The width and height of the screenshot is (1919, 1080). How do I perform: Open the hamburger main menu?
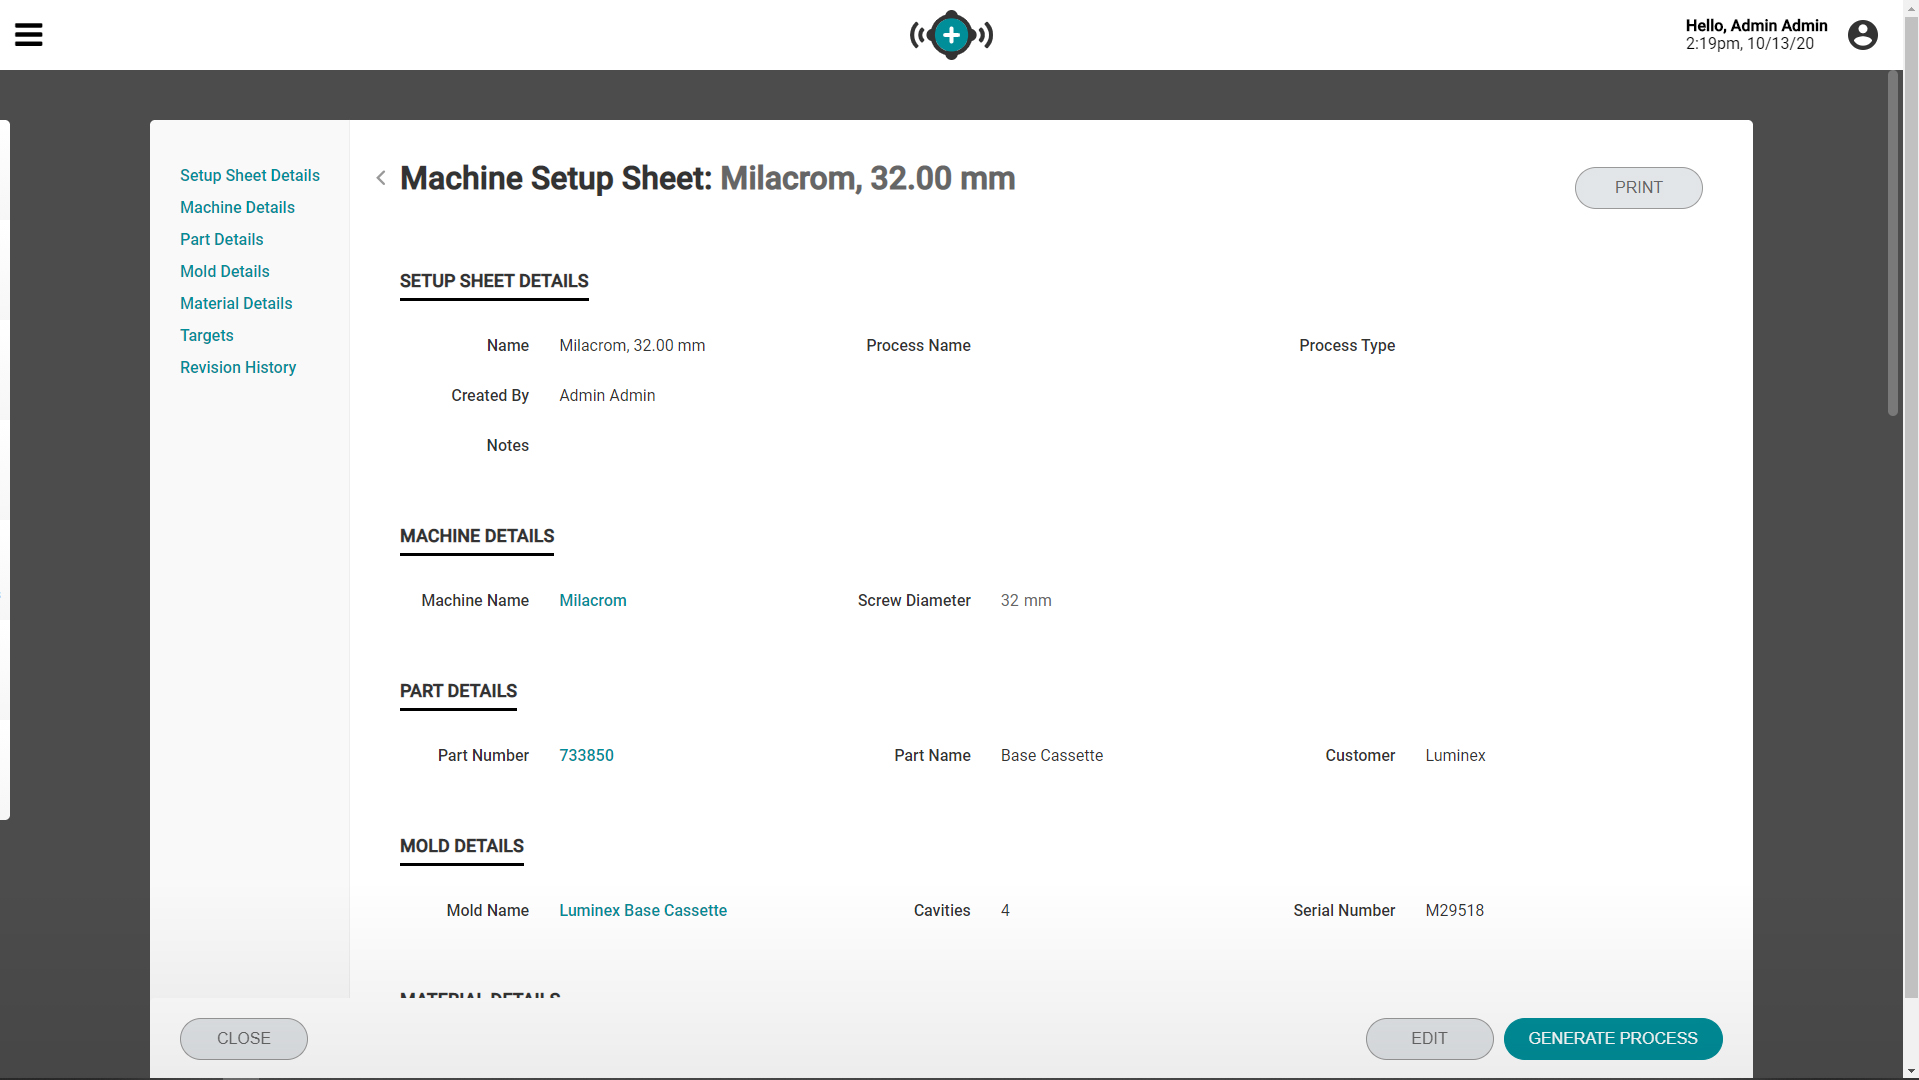click(x=28, y=35)
